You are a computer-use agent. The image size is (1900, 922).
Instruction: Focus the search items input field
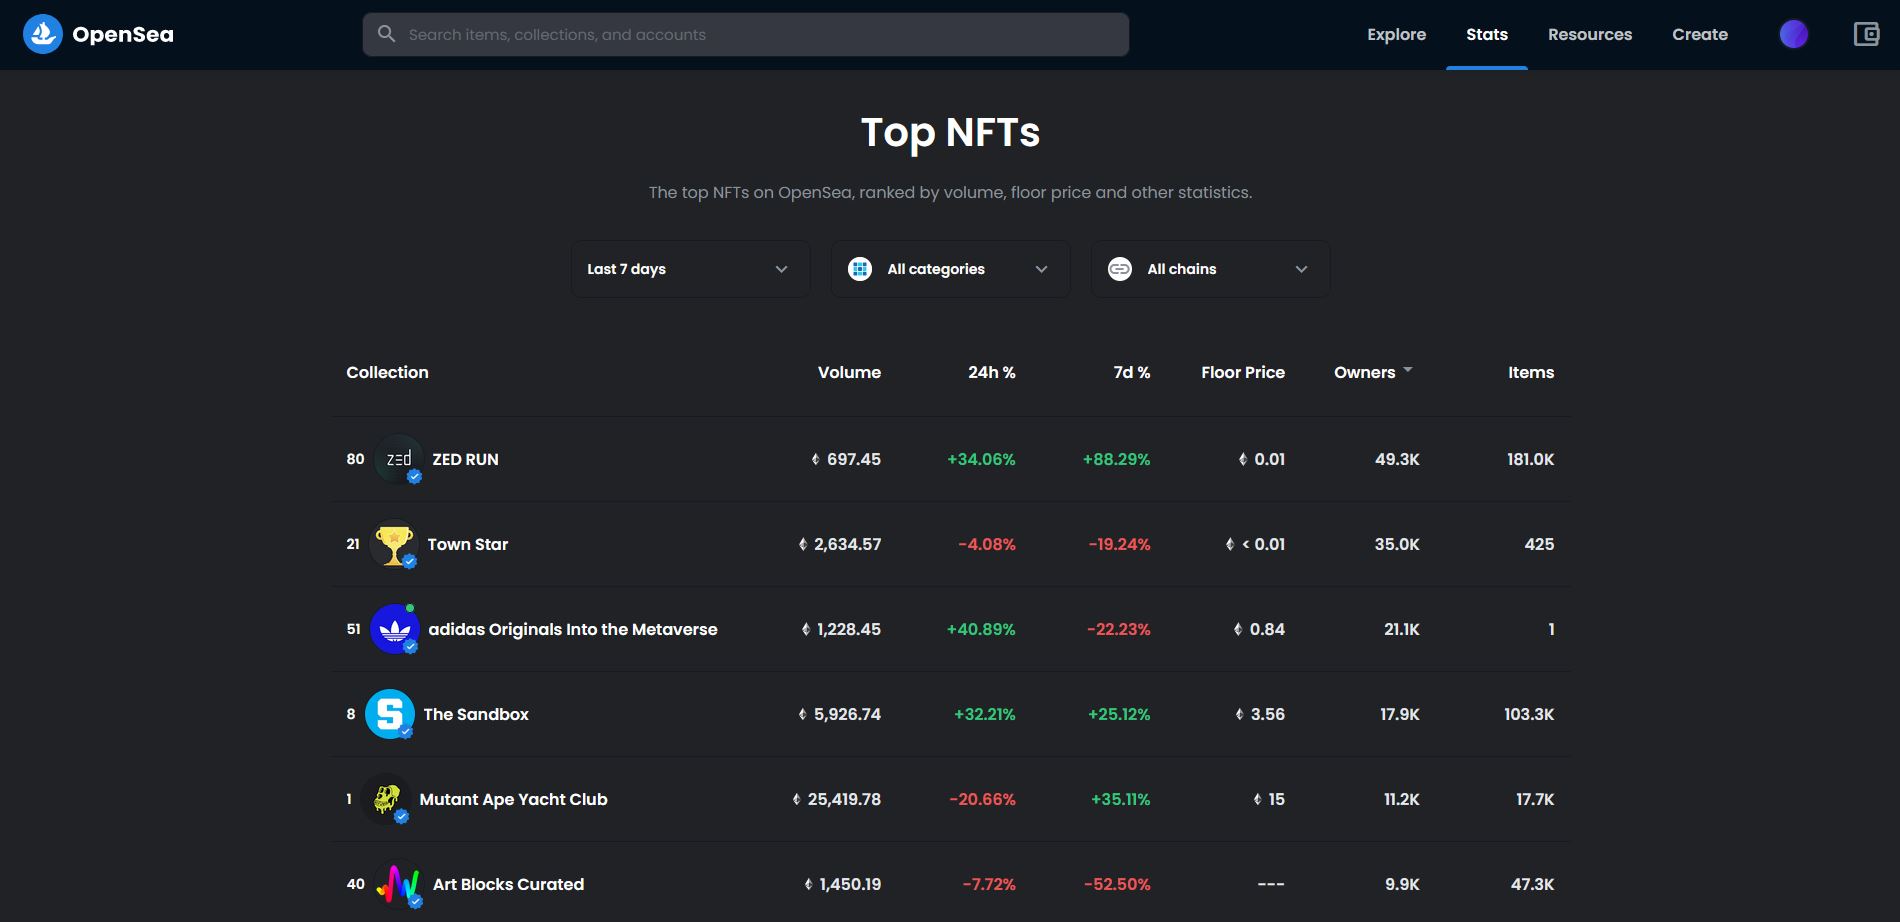tap(746, 34)
